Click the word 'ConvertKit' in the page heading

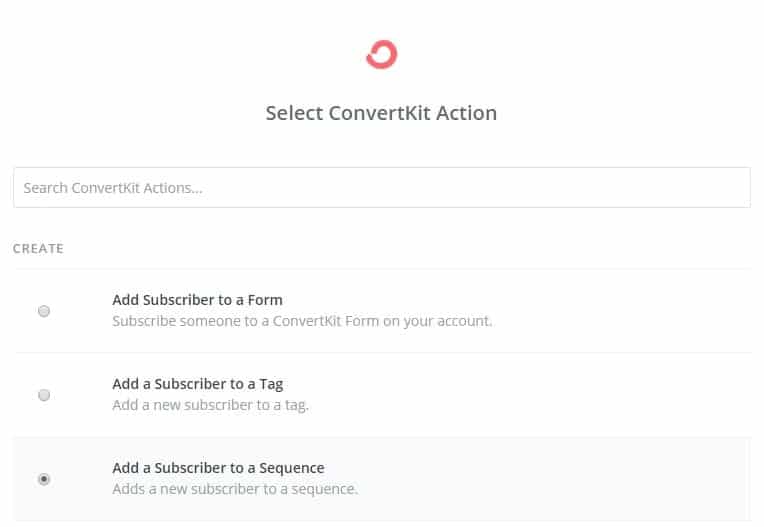[x=380, y=113]
